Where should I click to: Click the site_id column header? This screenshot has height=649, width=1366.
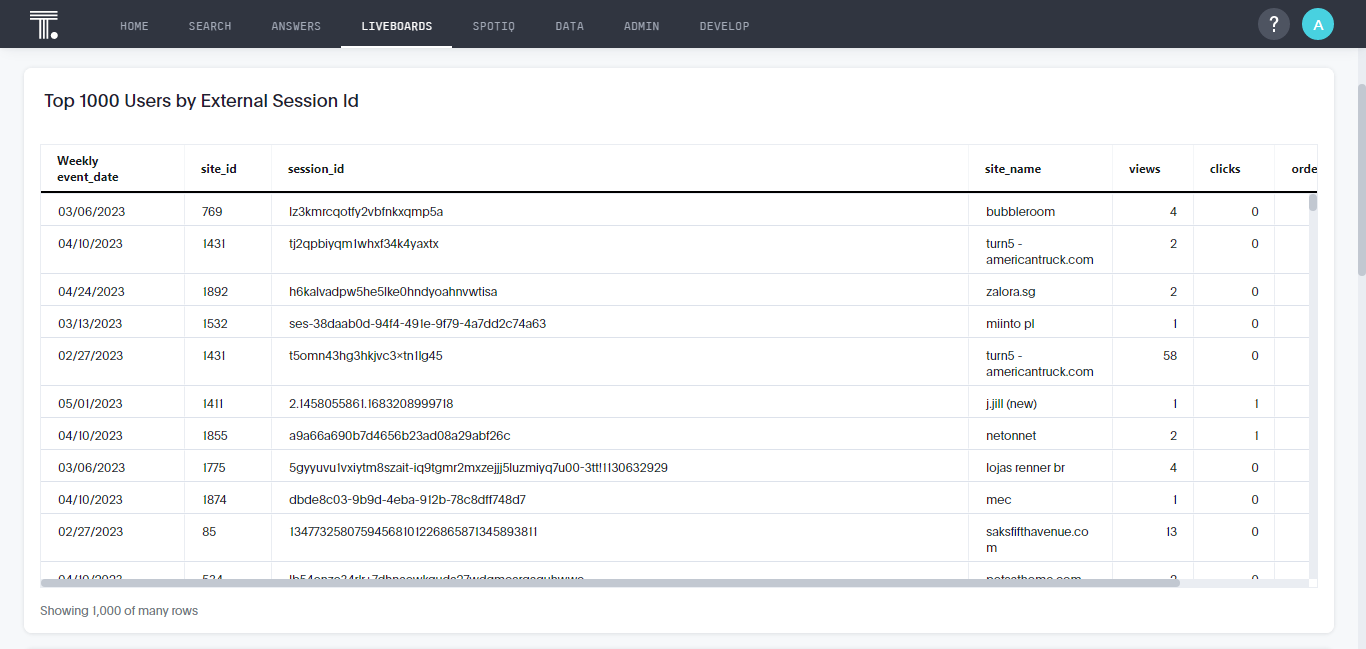(219, 169)
